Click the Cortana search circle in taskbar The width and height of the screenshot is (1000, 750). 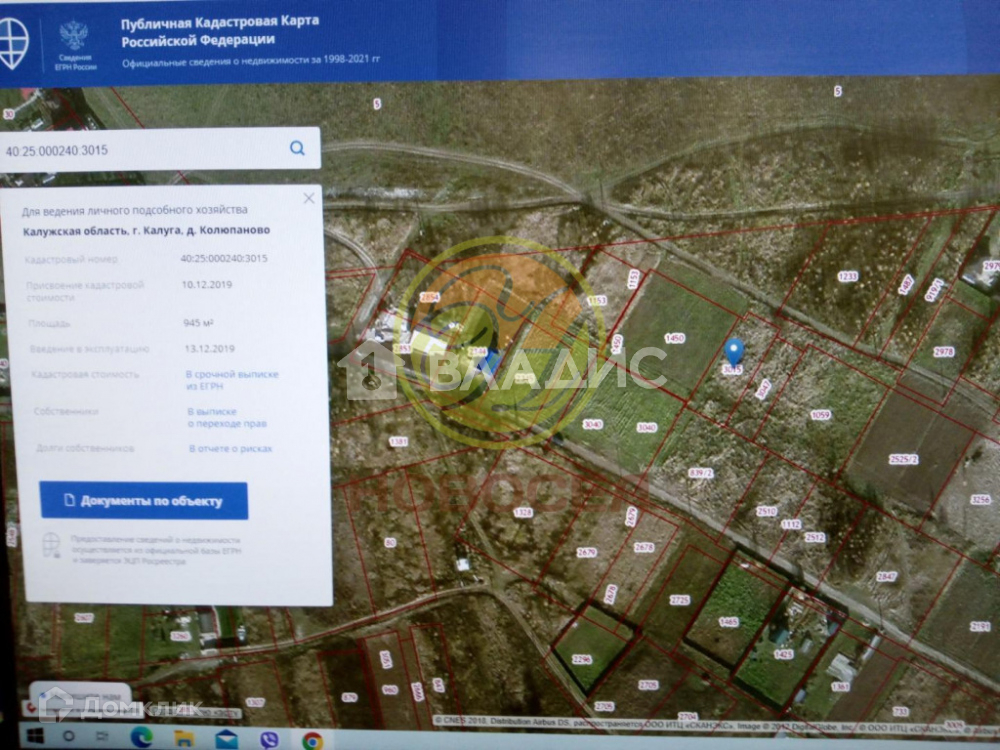point(70,737)
